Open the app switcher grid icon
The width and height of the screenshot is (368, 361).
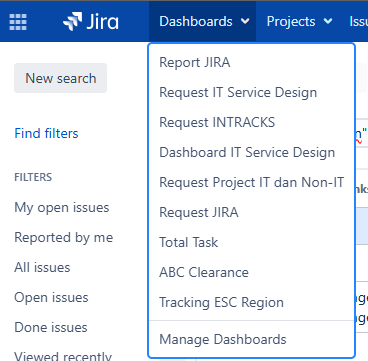(18, 22)
